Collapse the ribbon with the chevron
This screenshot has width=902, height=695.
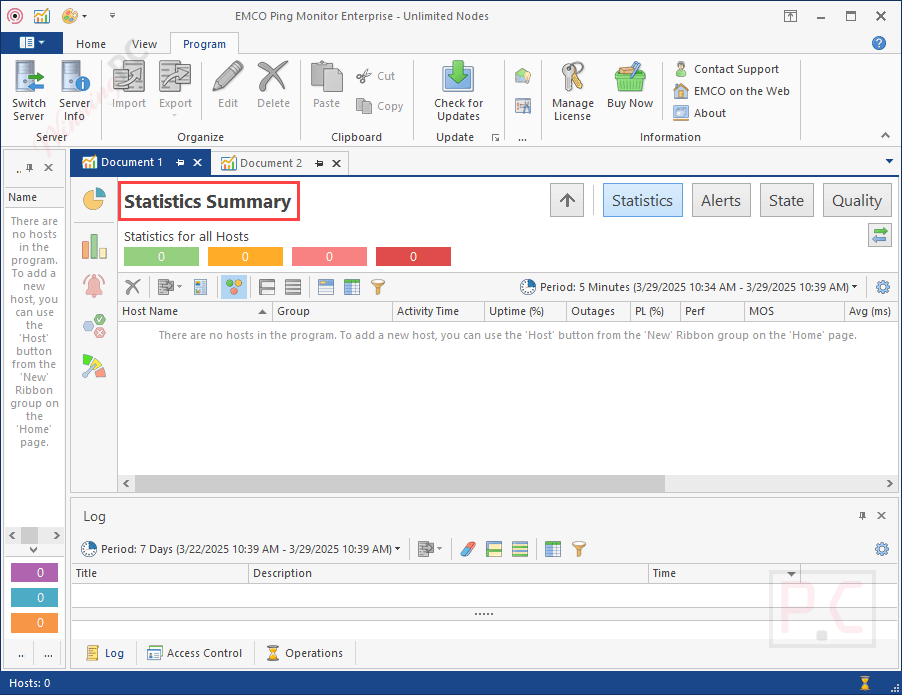885,135
